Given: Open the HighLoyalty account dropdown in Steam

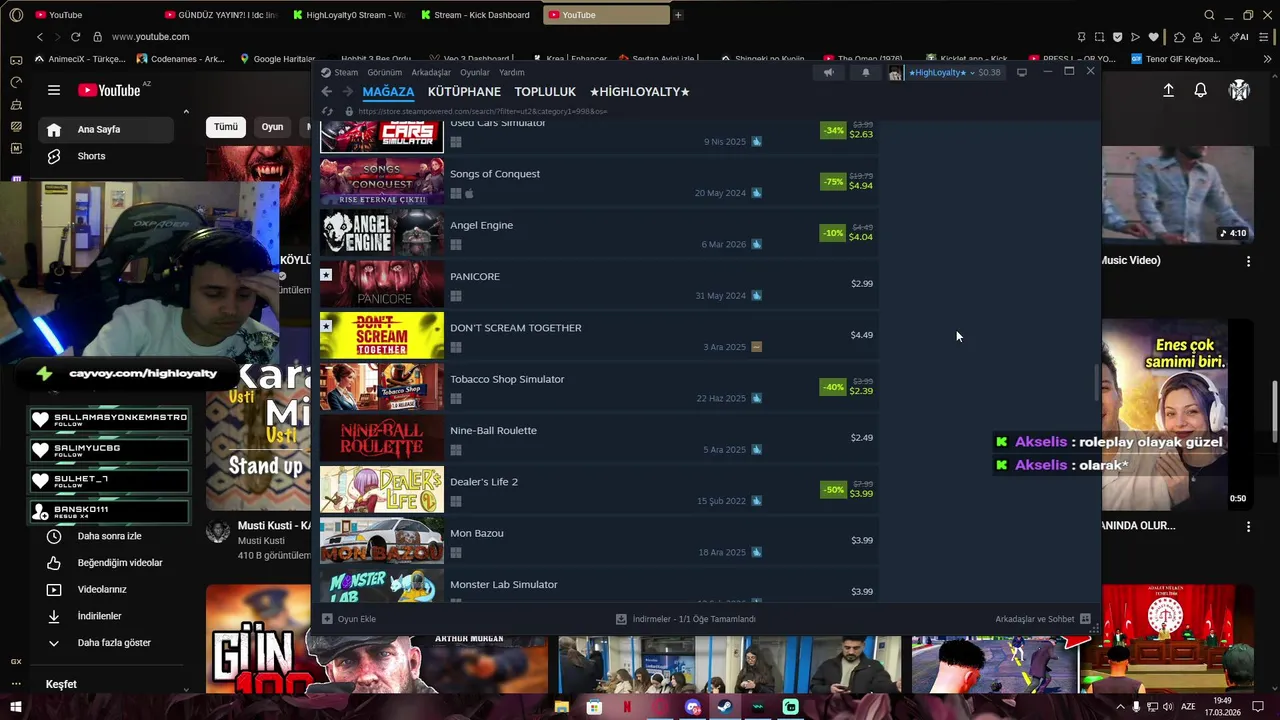Looking at the screenshot, I should point(940,72).
